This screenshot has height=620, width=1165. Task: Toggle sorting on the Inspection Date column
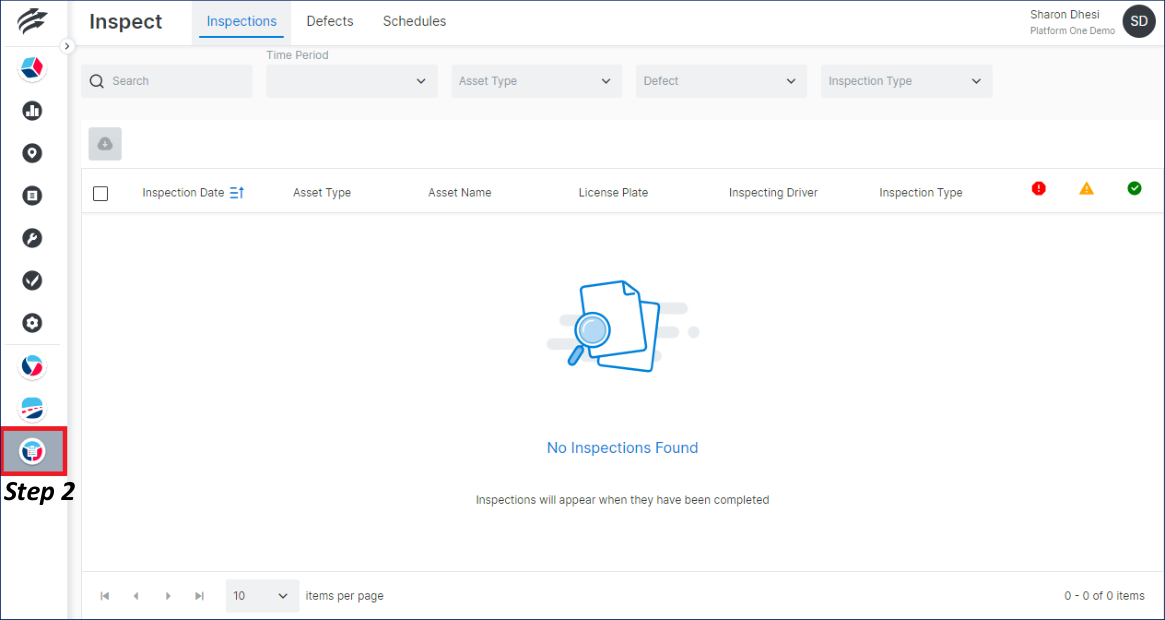pos(238,192)
